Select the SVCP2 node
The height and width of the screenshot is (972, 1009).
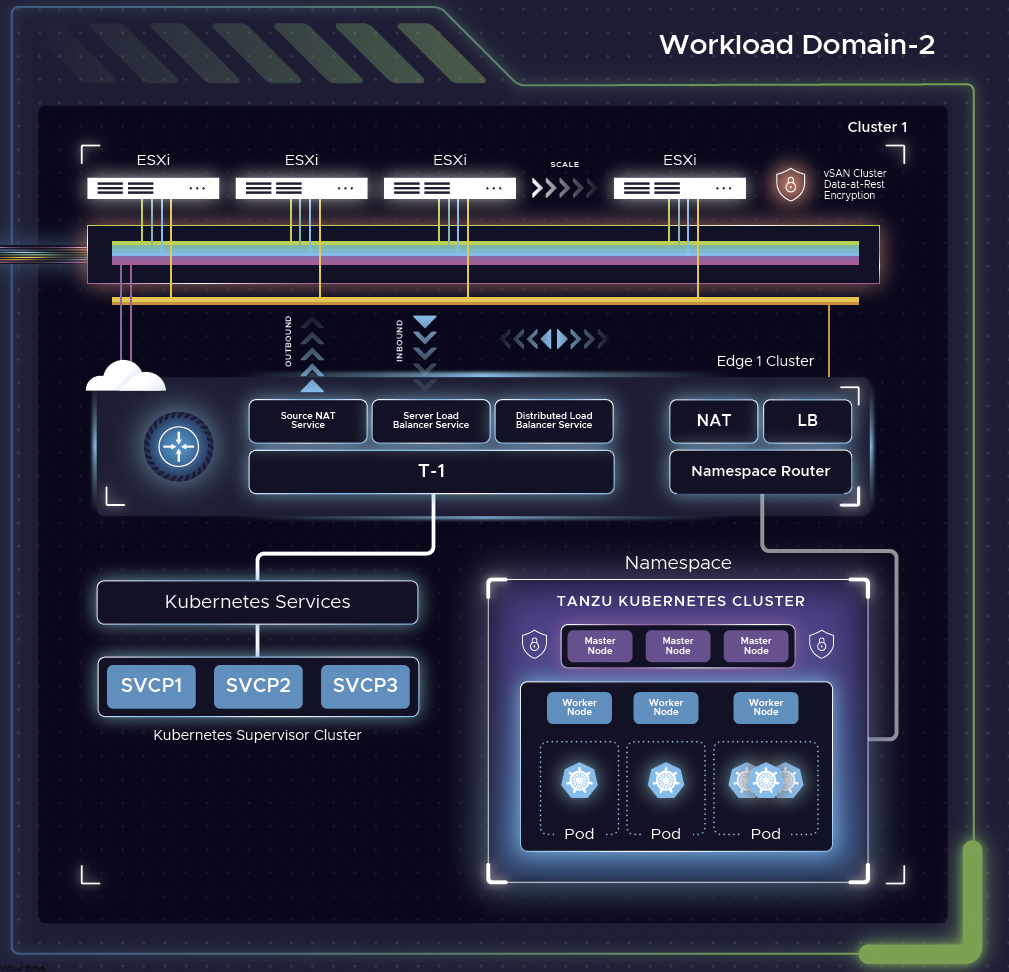click(258, 686)
